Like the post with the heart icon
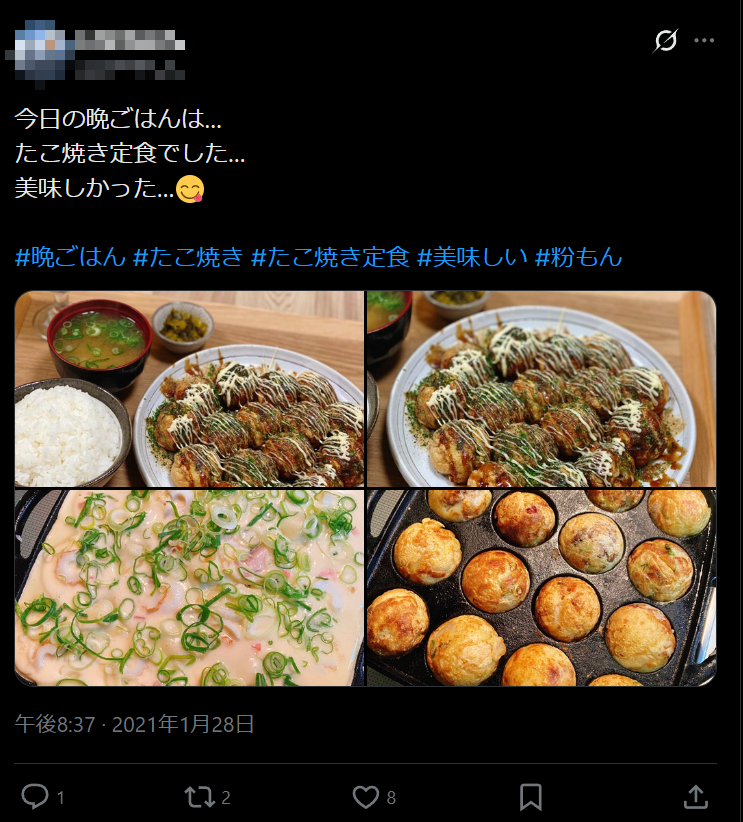Screen dimensions: 743x822 coord(365,797)
